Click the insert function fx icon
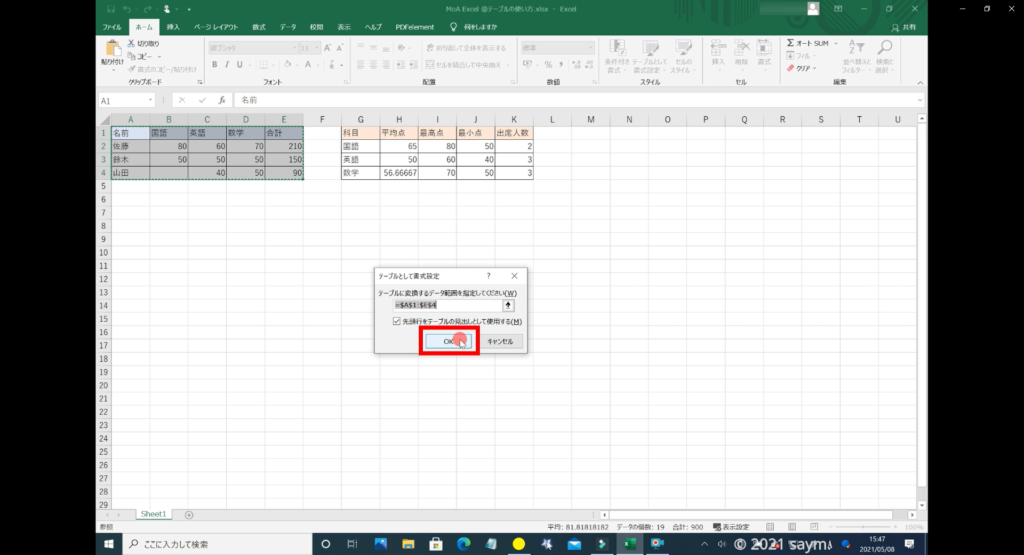 coord(222,100)
